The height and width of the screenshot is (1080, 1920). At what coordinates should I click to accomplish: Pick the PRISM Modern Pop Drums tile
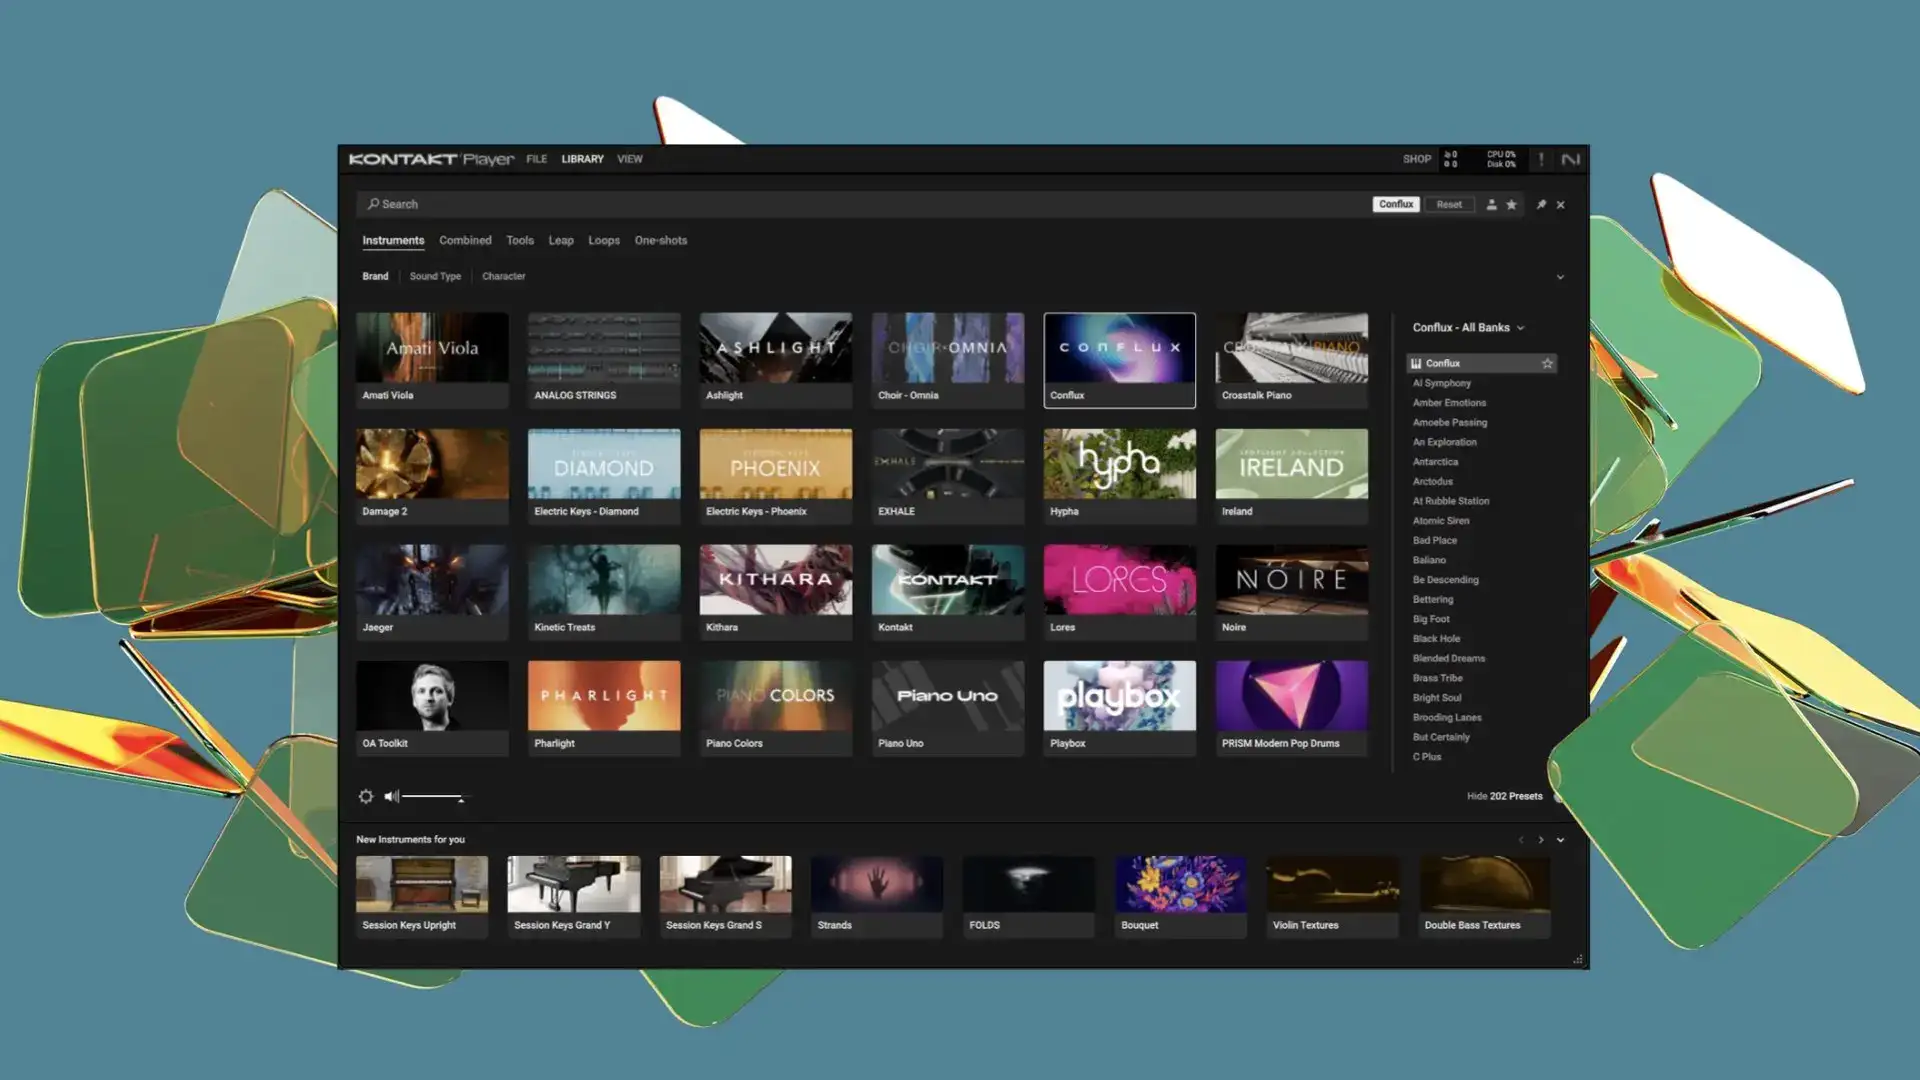pos(1292,708)
